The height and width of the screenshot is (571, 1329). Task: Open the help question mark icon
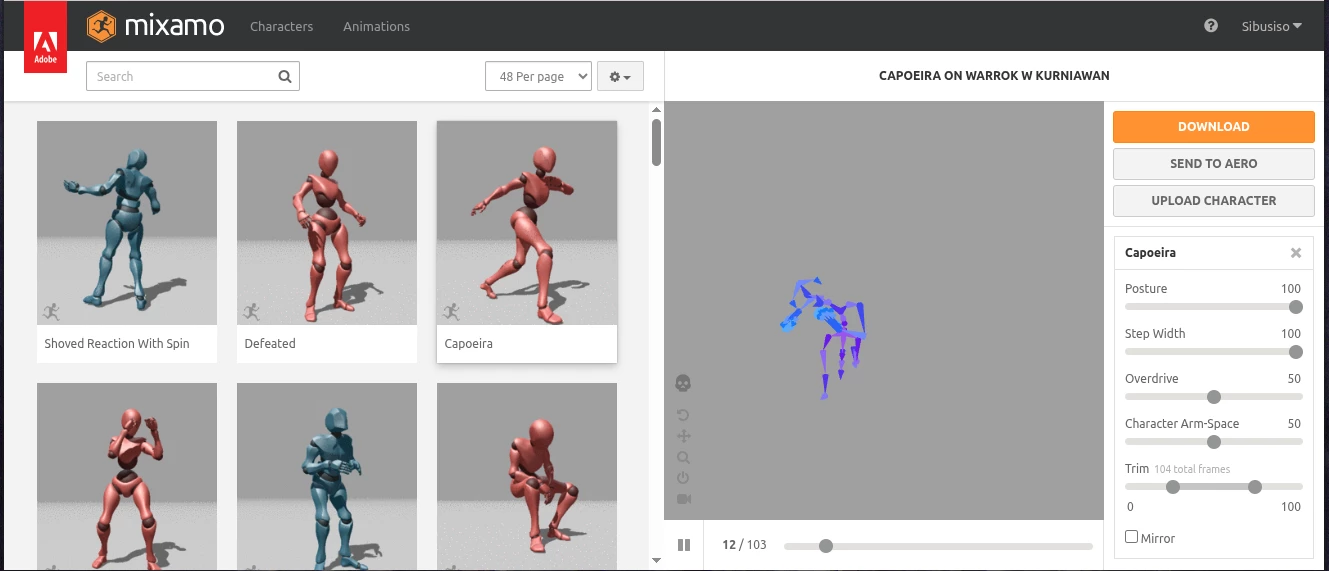[x=1211, y=26]
